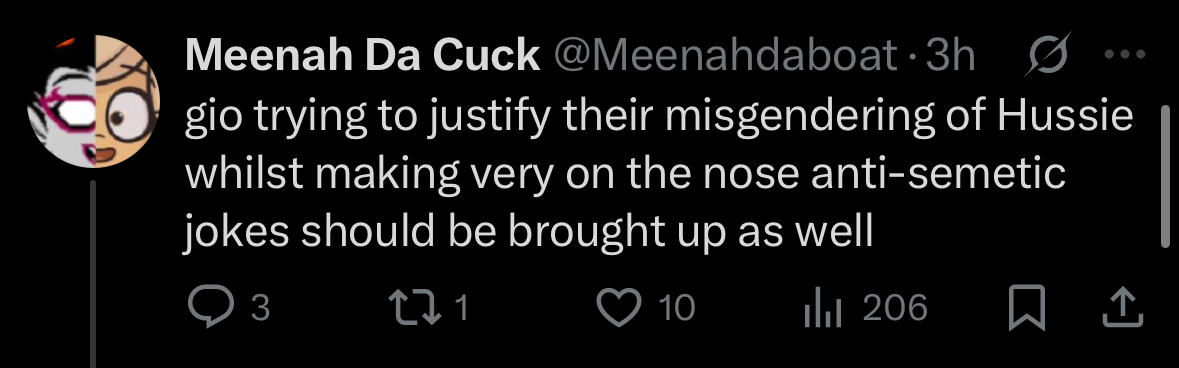Like the tweet with the heart icon
This screenshot has height=368, width=1179.
618,308
